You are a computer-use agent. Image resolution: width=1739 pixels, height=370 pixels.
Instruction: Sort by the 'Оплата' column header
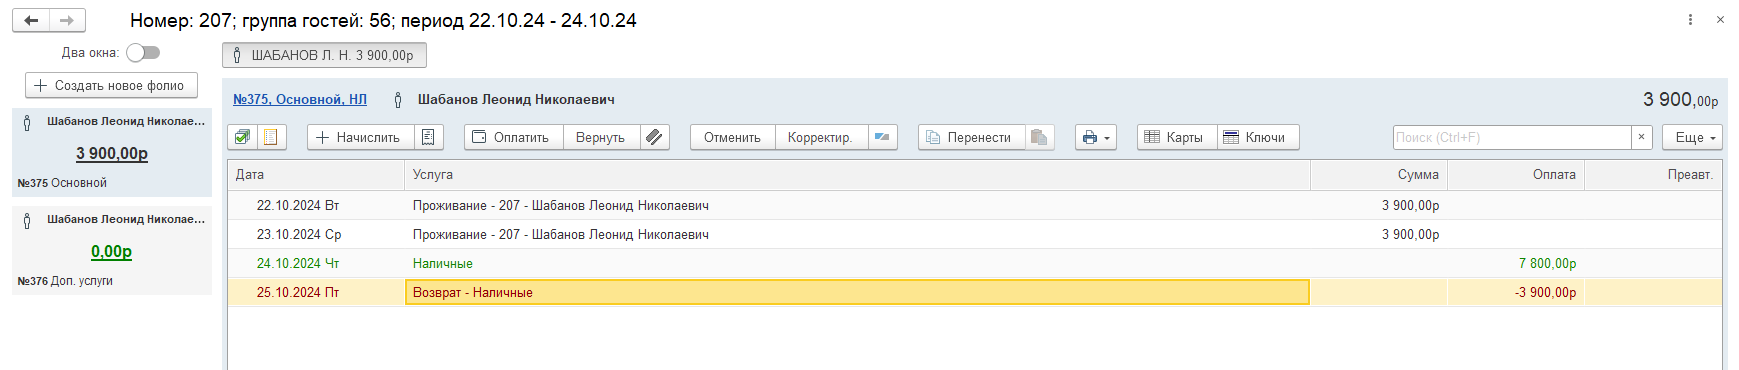tap(1516, 174)
